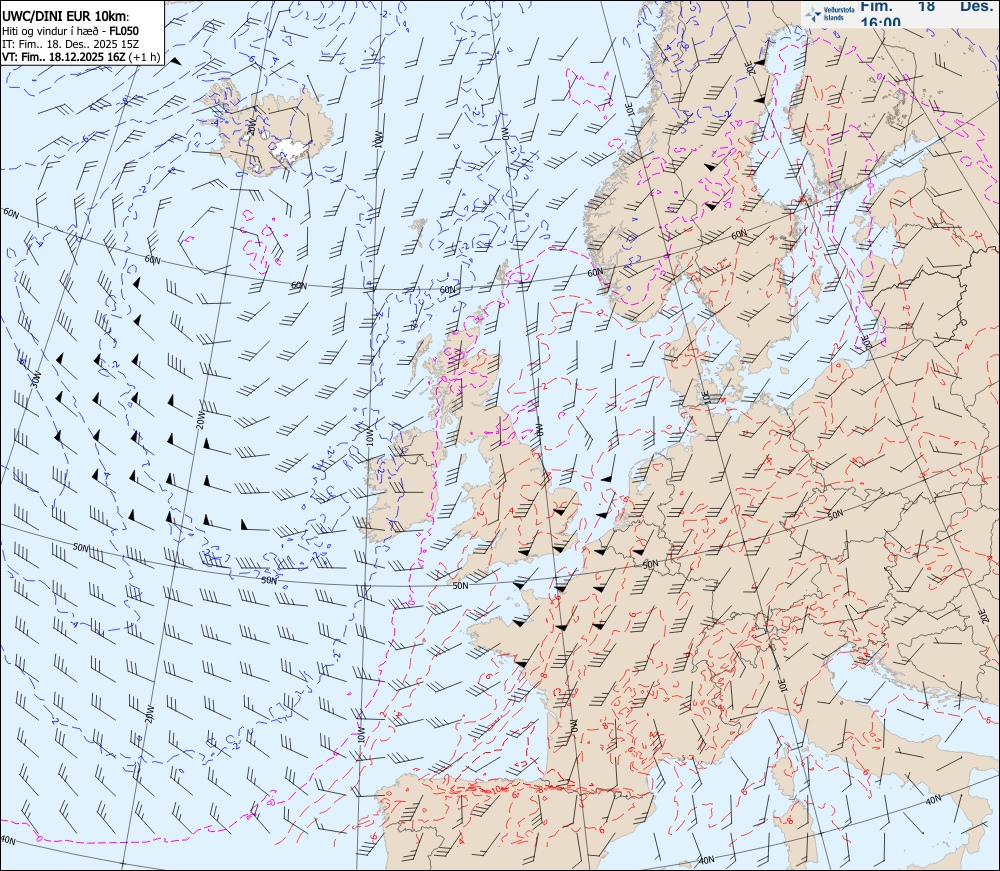Click the "VT: Fim.. 18.12.2025 16Z (+1 h)" line
This screenshot has height=871, width=1000.
tap(81, 57)
